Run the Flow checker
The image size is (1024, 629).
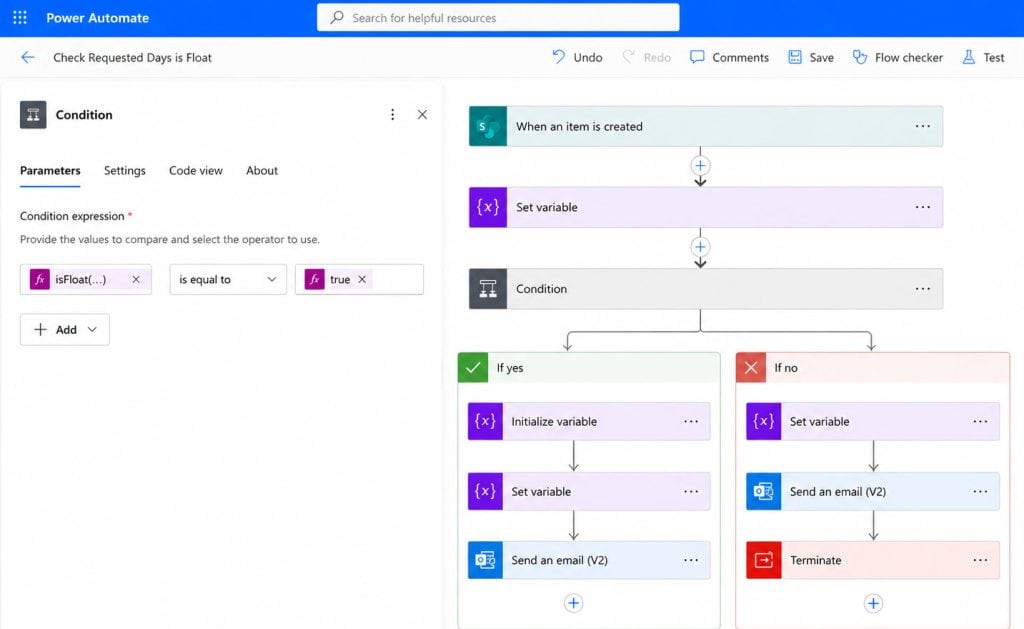tap(897, 57)
